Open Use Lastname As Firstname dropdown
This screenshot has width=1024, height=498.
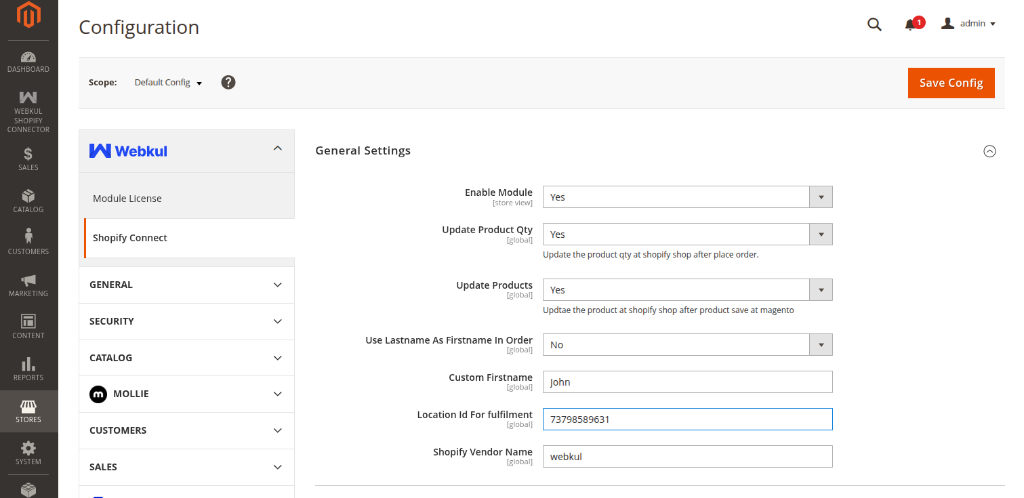[688, 345]
